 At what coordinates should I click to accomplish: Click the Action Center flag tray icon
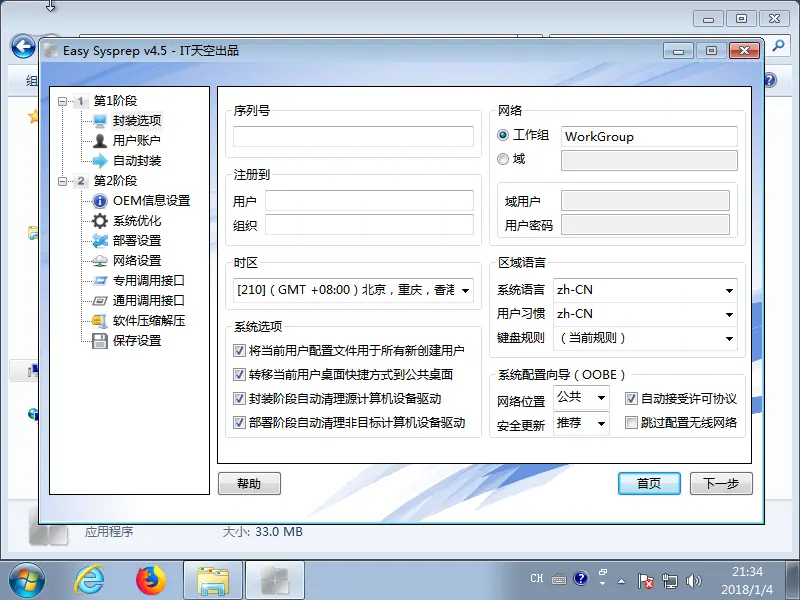coord(646,581)
